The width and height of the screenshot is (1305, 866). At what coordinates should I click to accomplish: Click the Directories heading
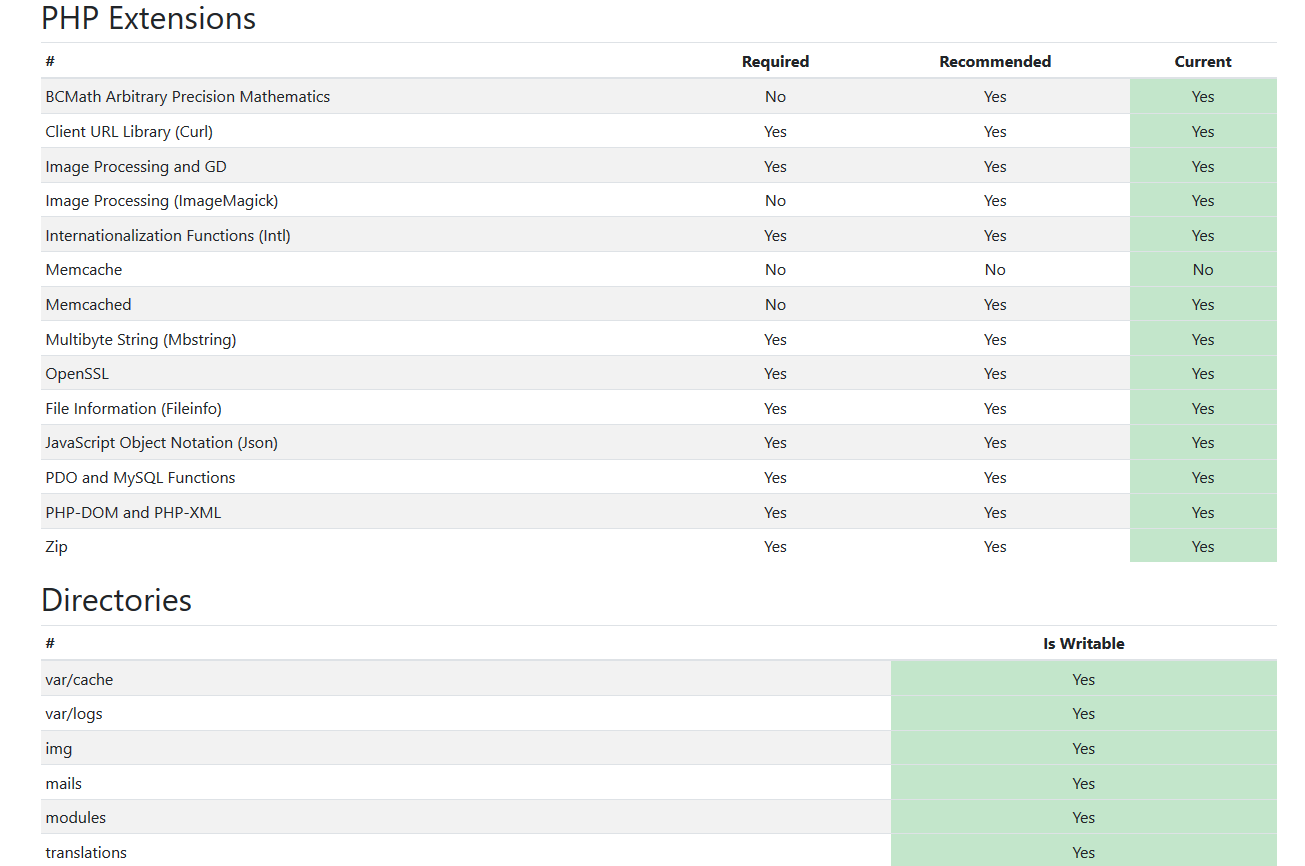pos(116,600)
